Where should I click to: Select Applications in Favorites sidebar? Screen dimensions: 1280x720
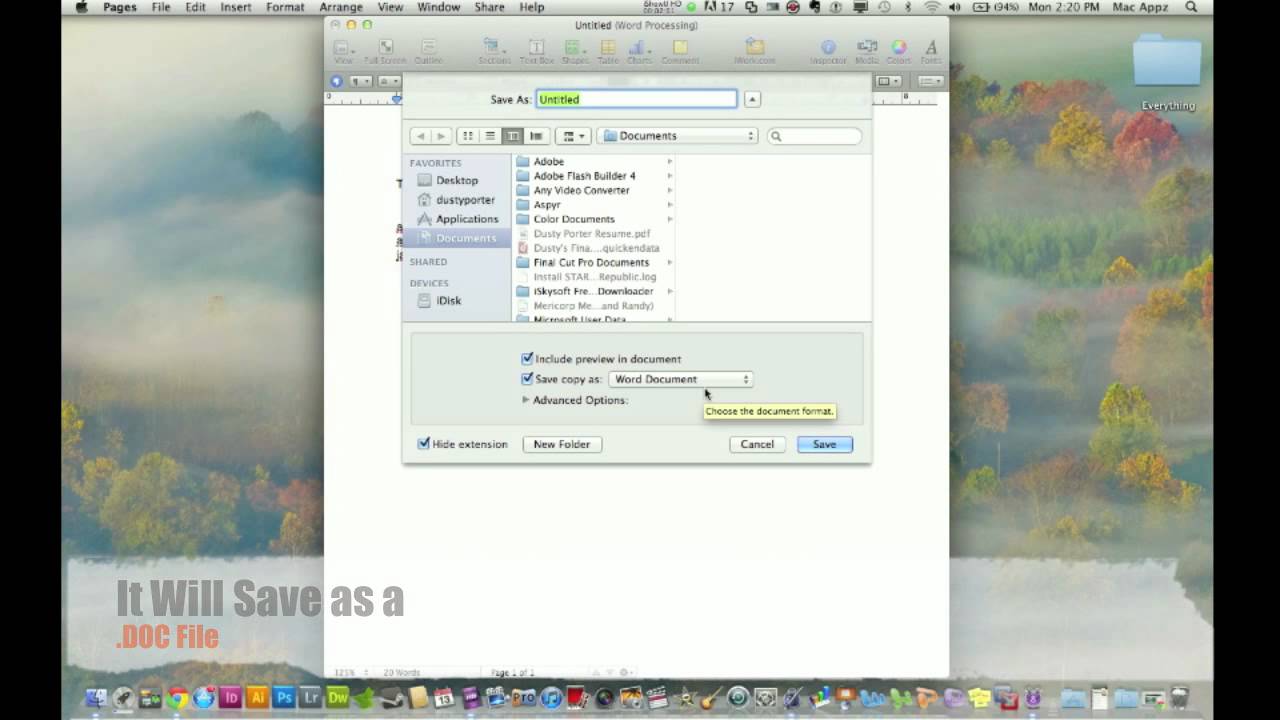pyautogui.click(x=457, y=219)
